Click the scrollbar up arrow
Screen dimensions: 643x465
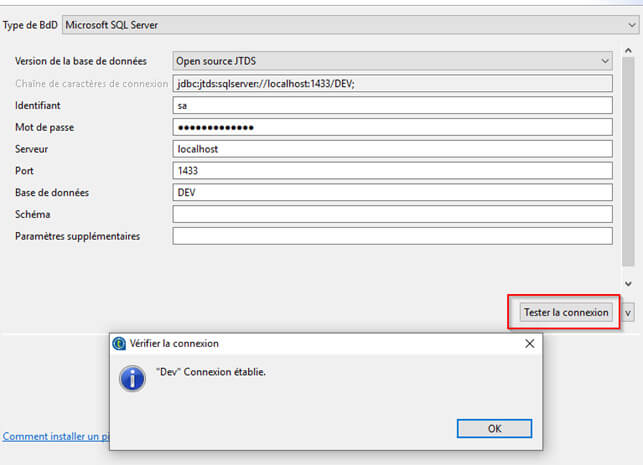click(628, 50)
